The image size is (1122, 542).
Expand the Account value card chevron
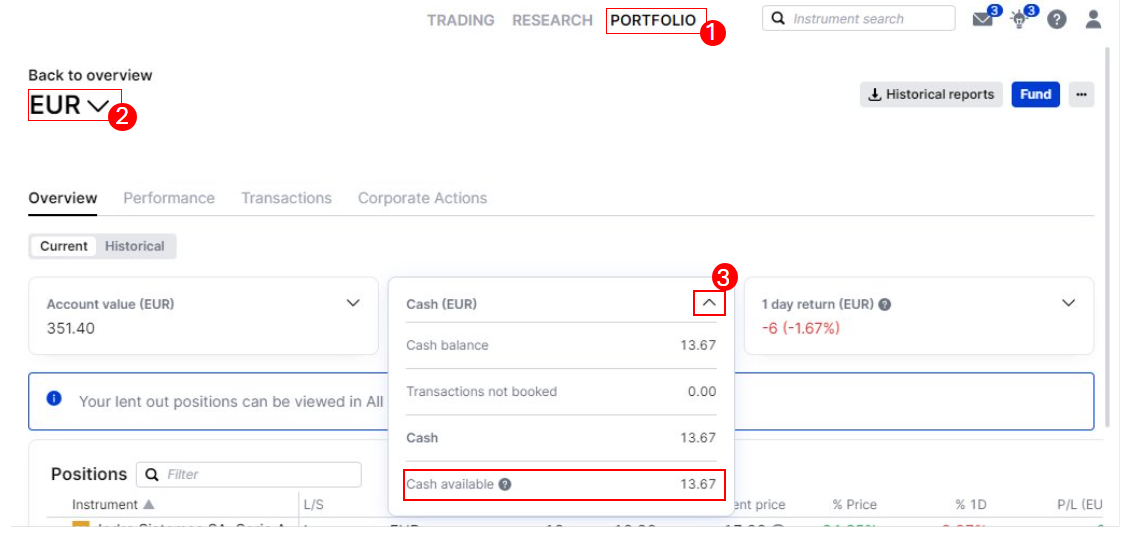[x=353, y=303]
